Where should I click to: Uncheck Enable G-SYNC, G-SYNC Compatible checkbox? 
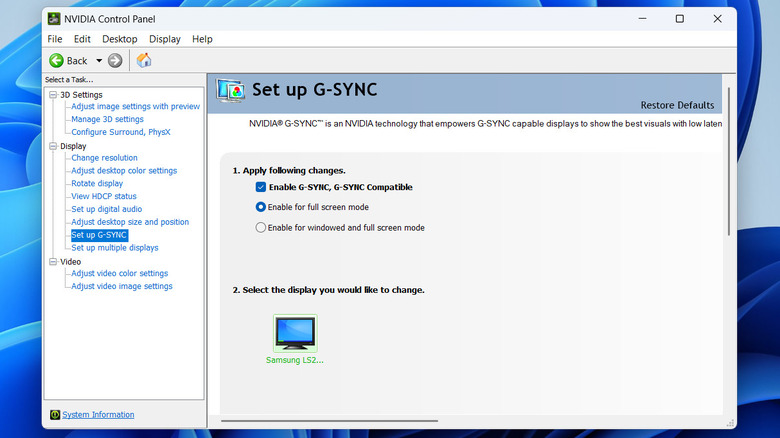[x=261, y=187]
